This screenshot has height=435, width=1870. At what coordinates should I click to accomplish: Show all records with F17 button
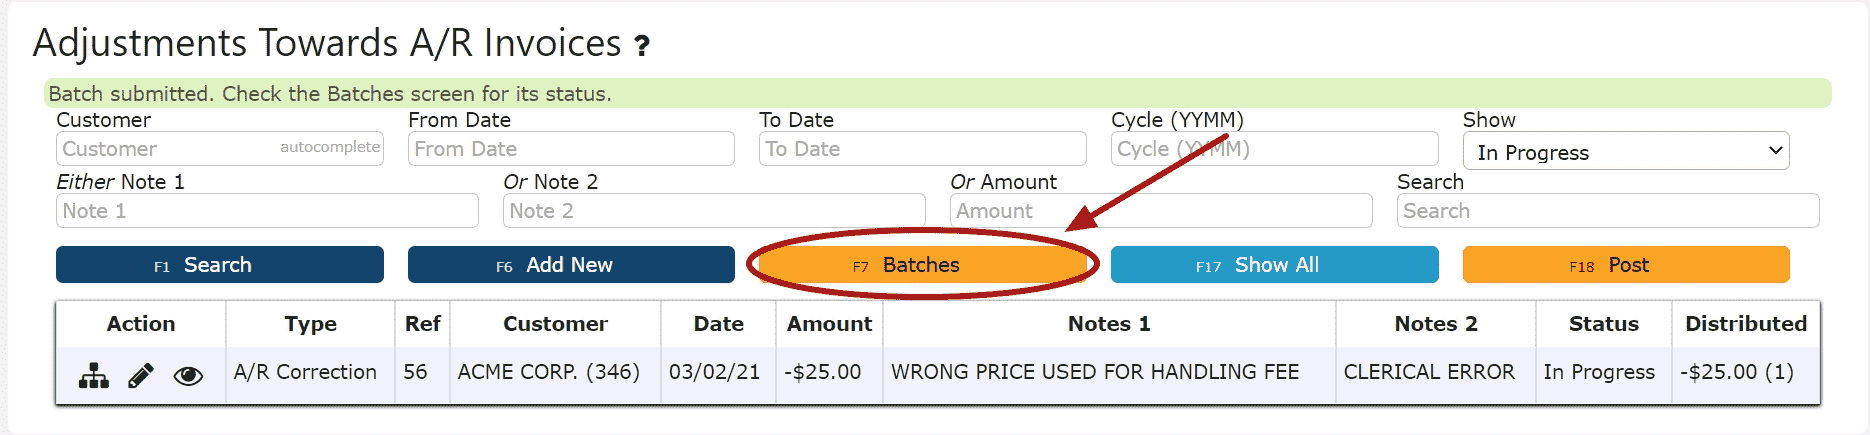point(1274,265)
